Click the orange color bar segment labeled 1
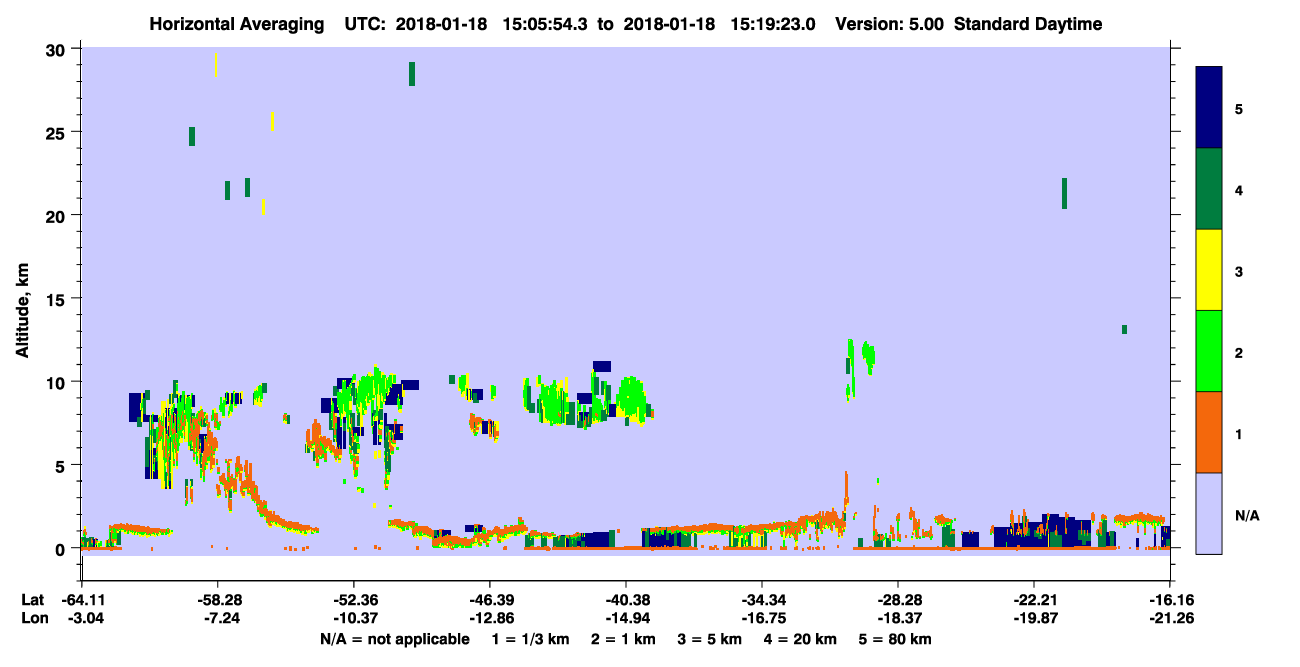Image resolution: width=1300 pixels, height=667 pixels. coord(1209,432)
